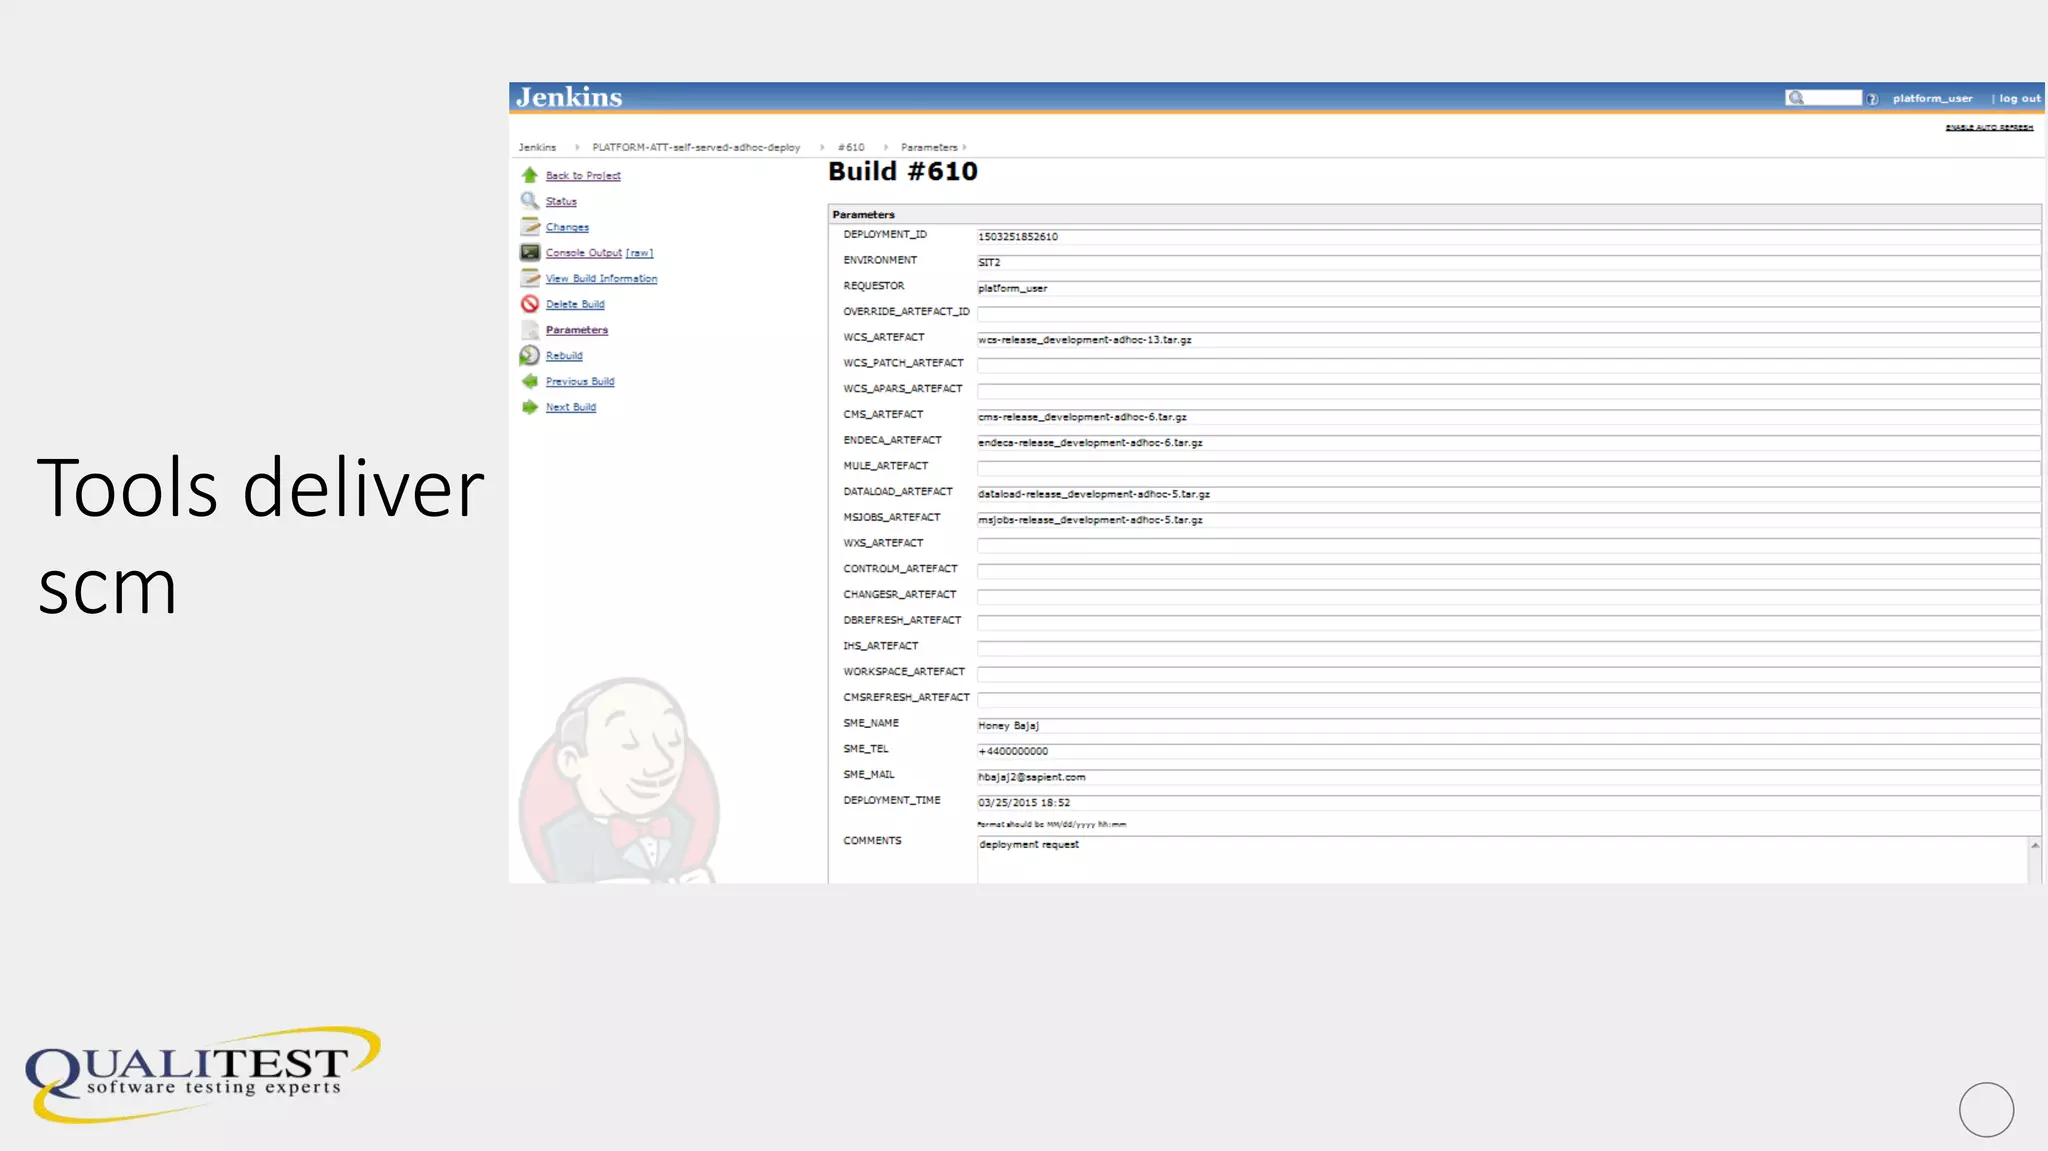Click the WCS_ARTEFACT field
Screen dimensions: 2048x1151
[x=1508, y=340]
